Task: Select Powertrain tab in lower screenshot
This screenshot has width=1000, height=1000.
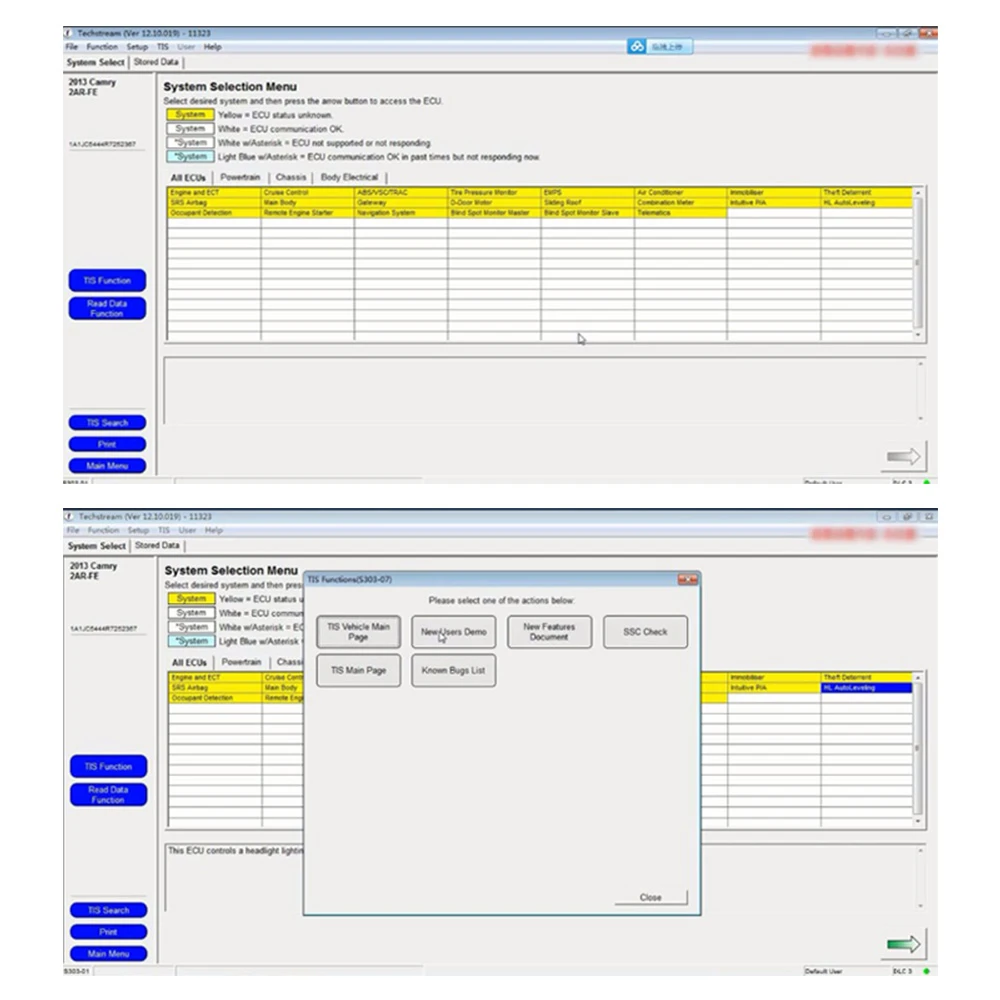Action: 242,662
